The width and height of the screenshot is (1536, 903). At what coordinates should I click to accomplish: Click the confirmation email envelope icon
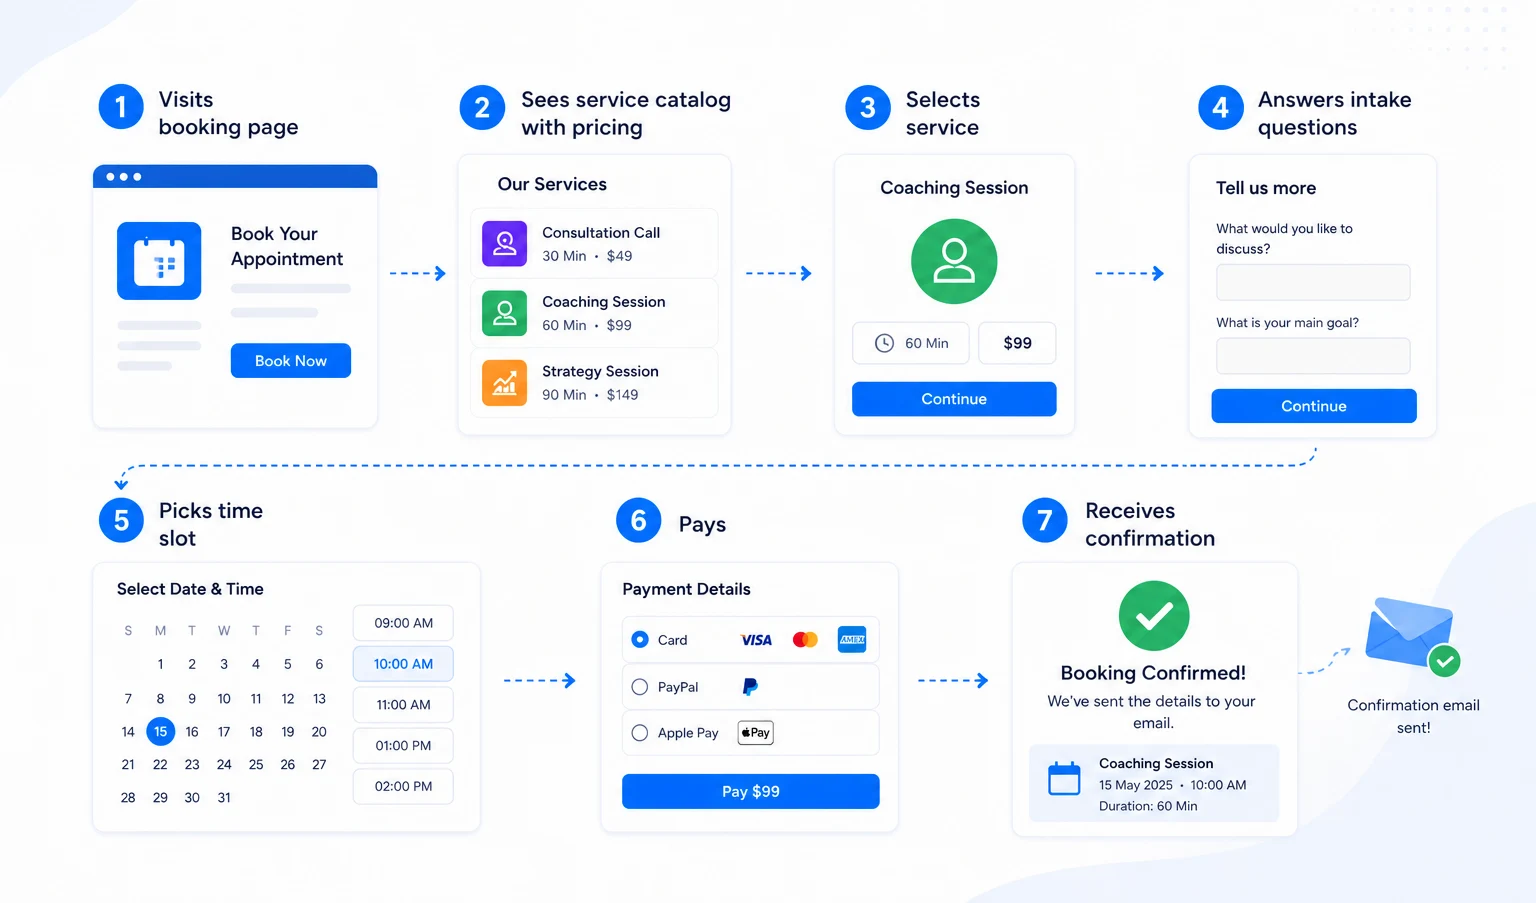click(1412, 636)
